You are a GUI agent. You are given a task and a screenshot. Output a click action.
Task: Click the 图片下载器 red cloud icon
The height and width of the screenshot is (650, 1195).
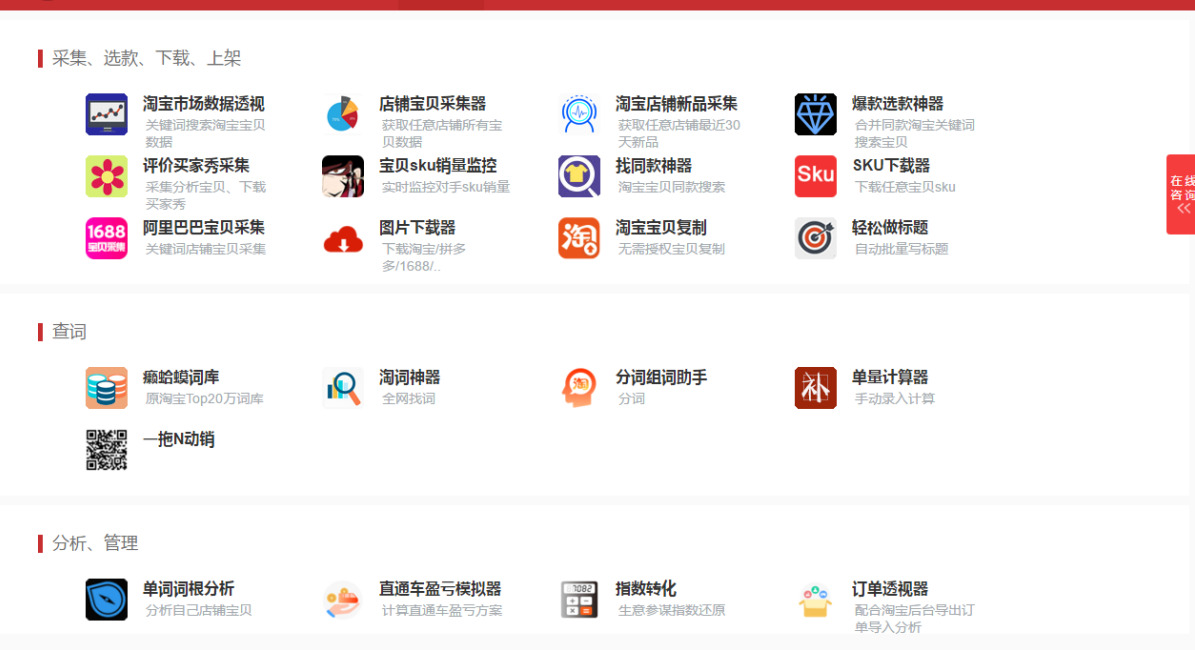click(x=342, y=238)
